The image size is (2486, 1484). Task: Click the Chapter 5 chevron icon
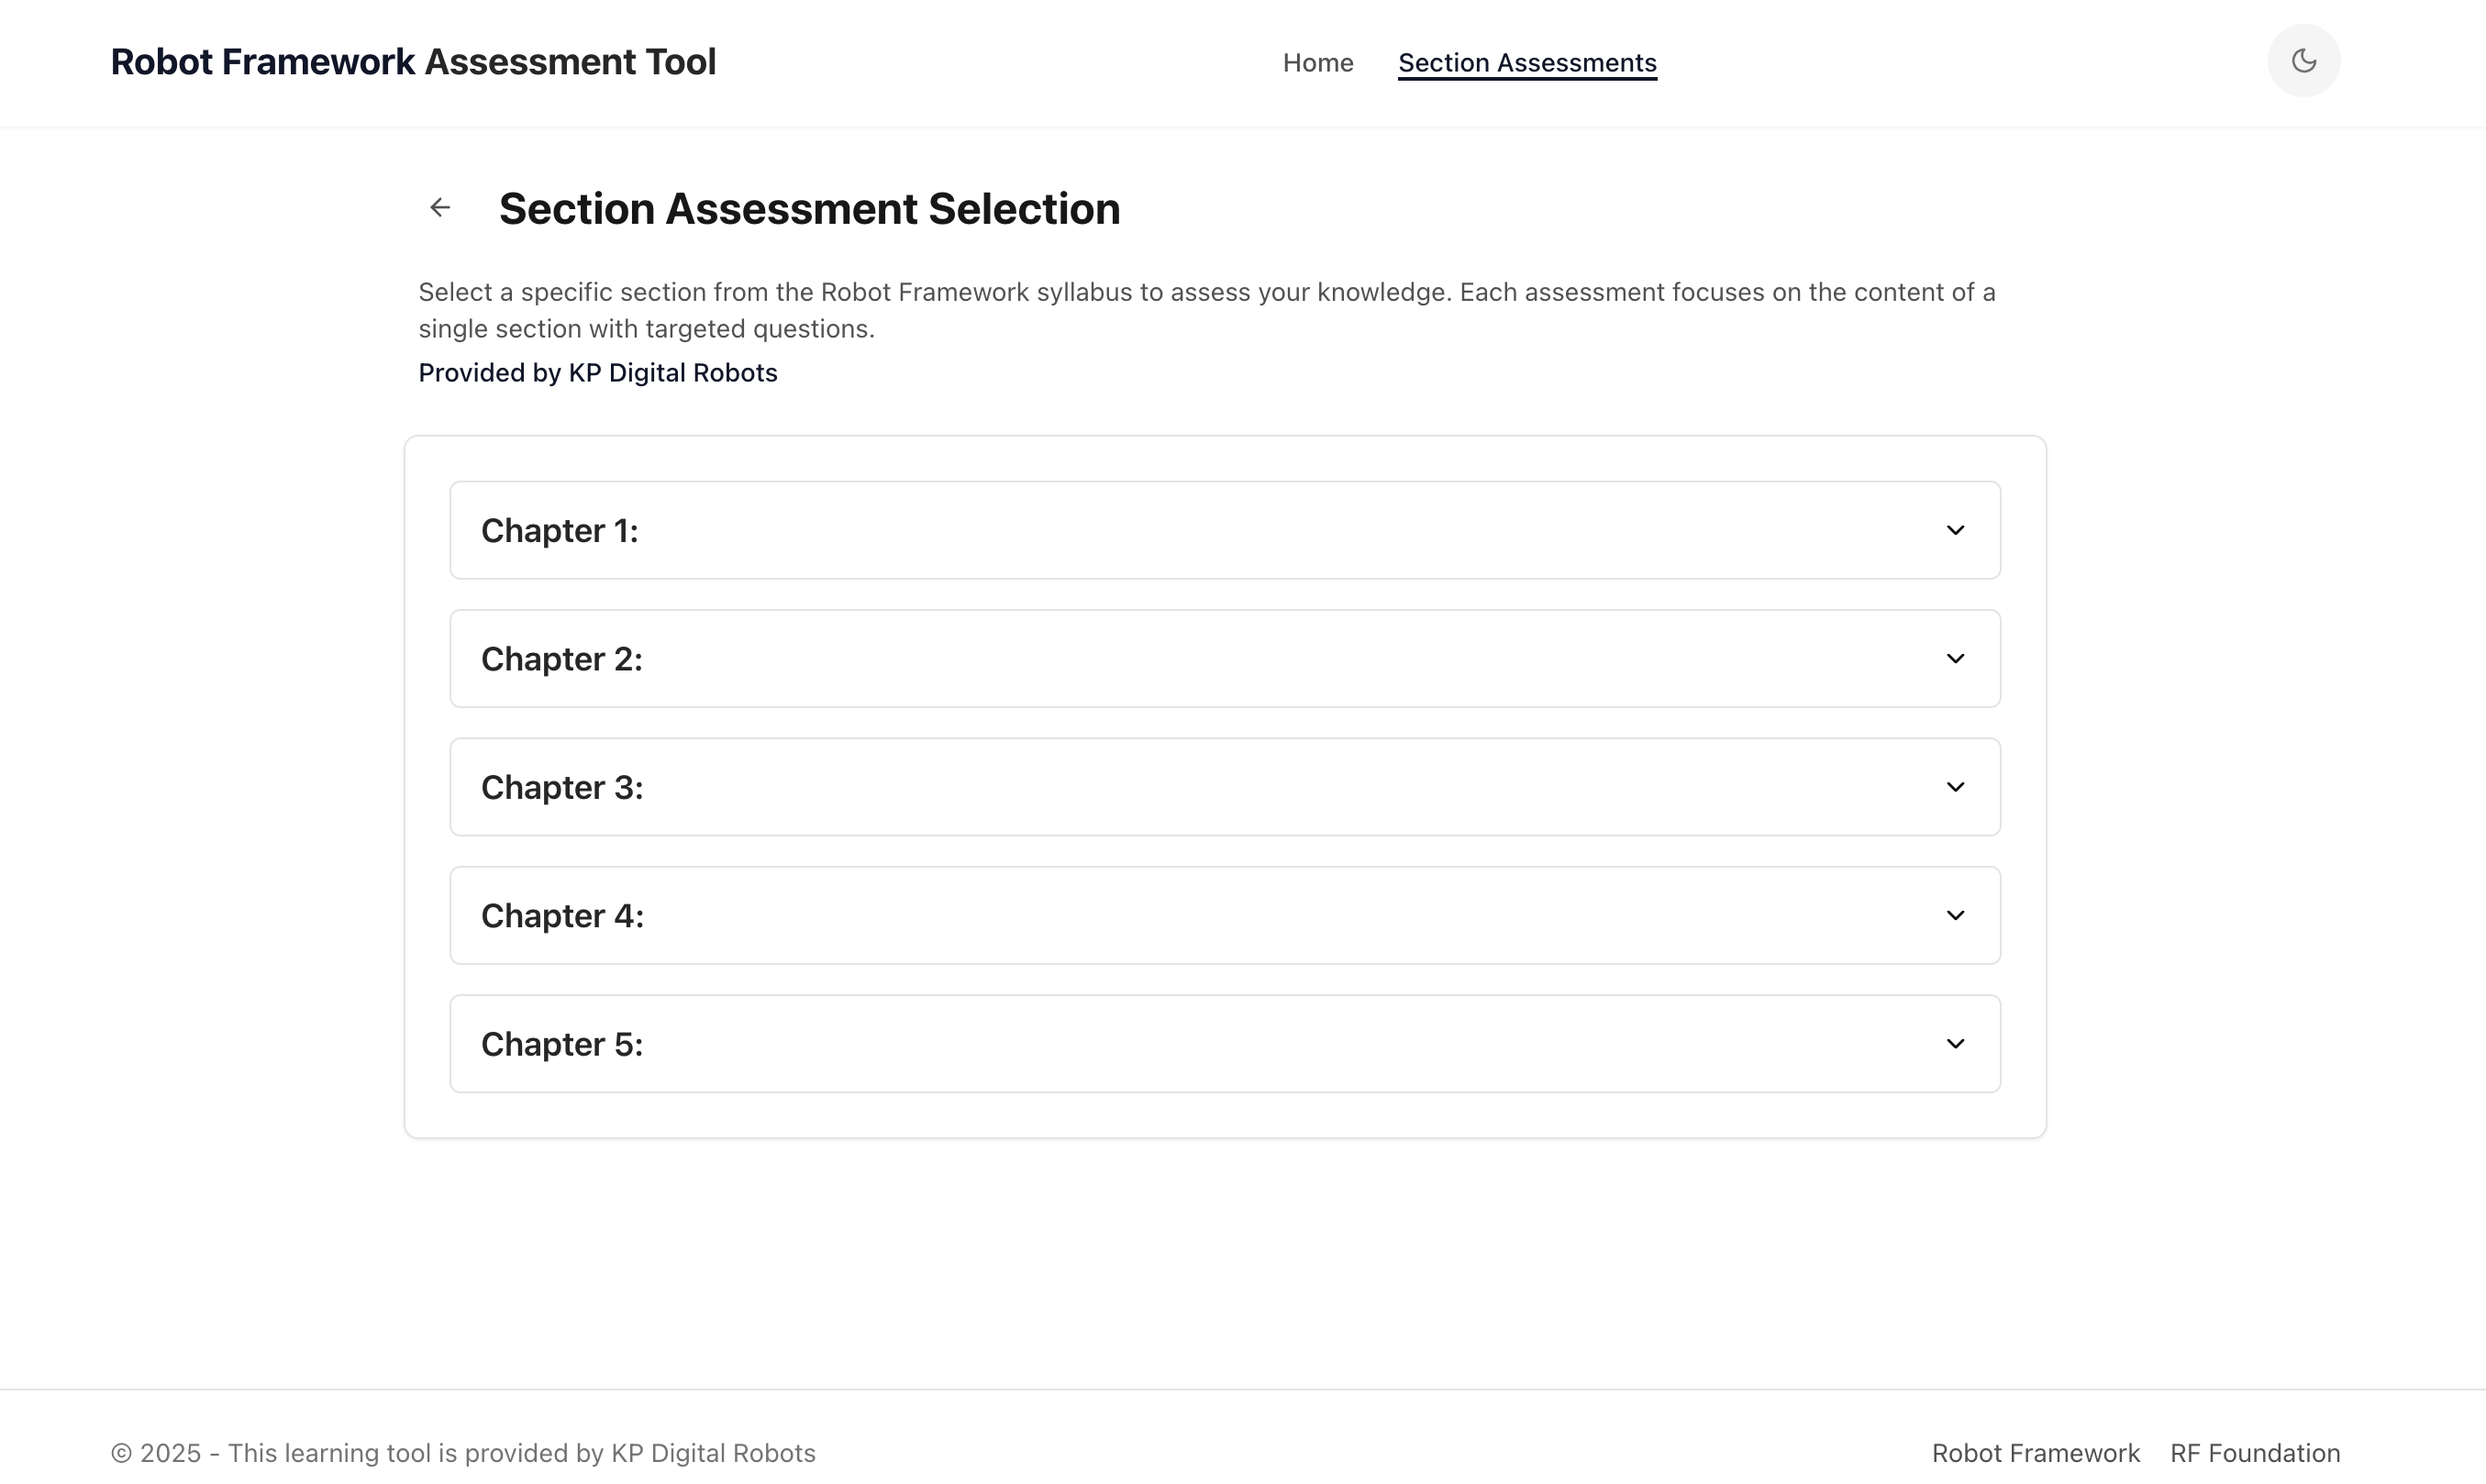[1955, 1043]
